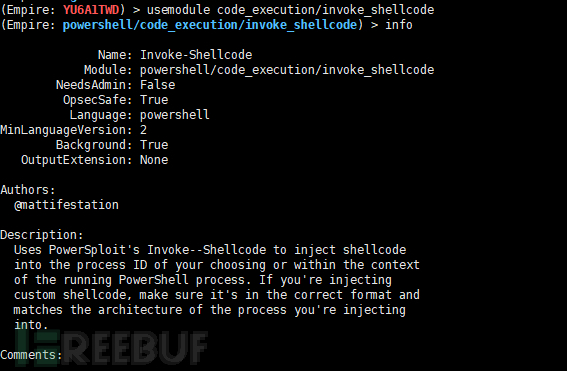Click the OpsecSafe value True
The width and height of the screenshot is (567, 371).
coord(154,100)
